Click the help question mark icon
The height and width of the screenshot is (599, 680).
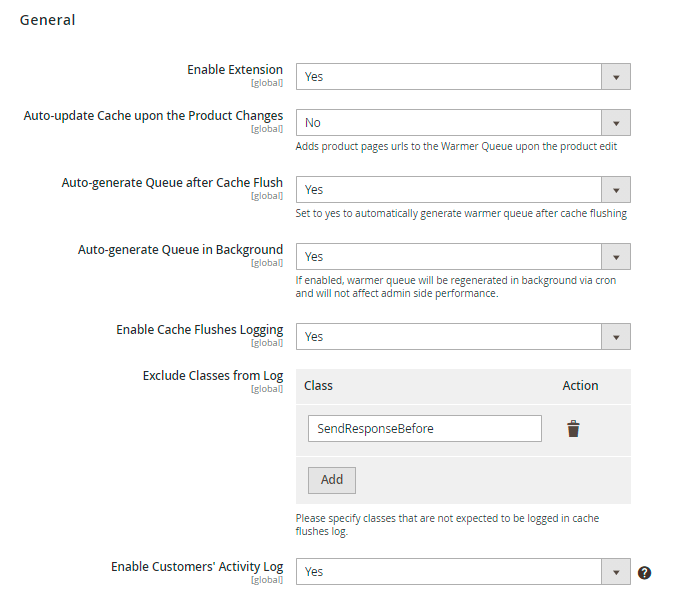point(645,572)
